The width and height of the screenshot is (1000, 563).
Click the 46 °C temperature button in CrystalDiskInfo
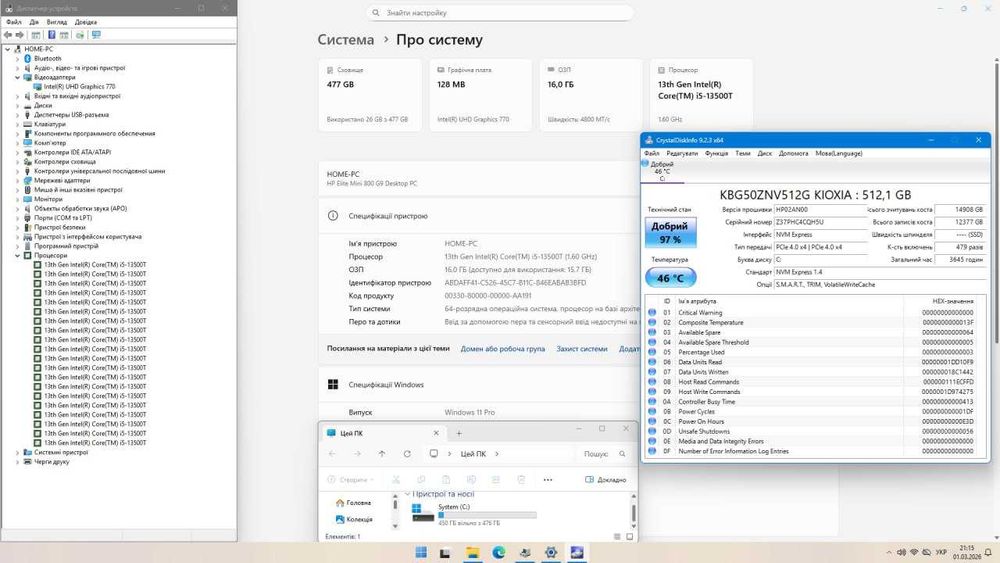(x=670, y=277)
